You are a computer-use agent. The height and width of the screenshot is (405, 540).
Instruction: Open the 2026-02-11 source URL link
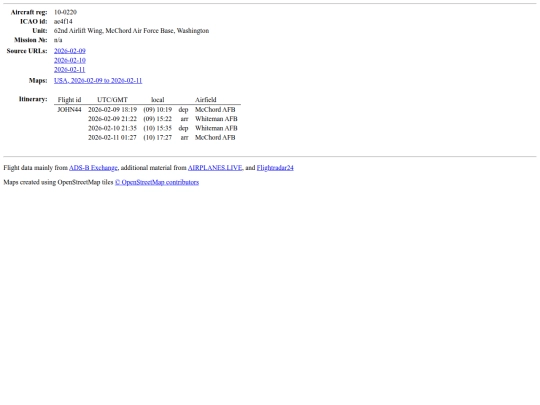pyautogui.click(x=70, y=70)
